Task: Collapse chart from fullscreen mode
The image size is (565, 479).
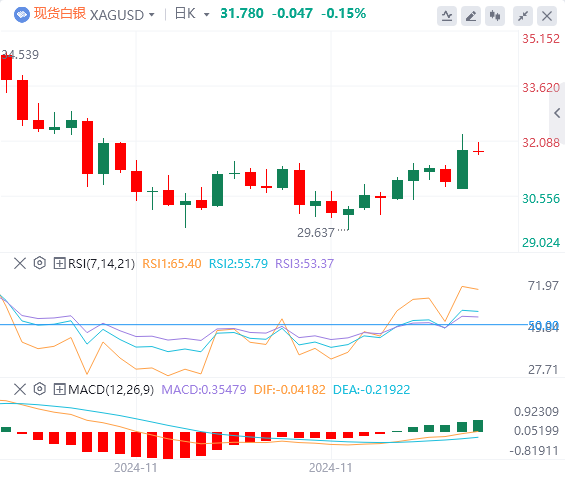Action: (523, 16)
